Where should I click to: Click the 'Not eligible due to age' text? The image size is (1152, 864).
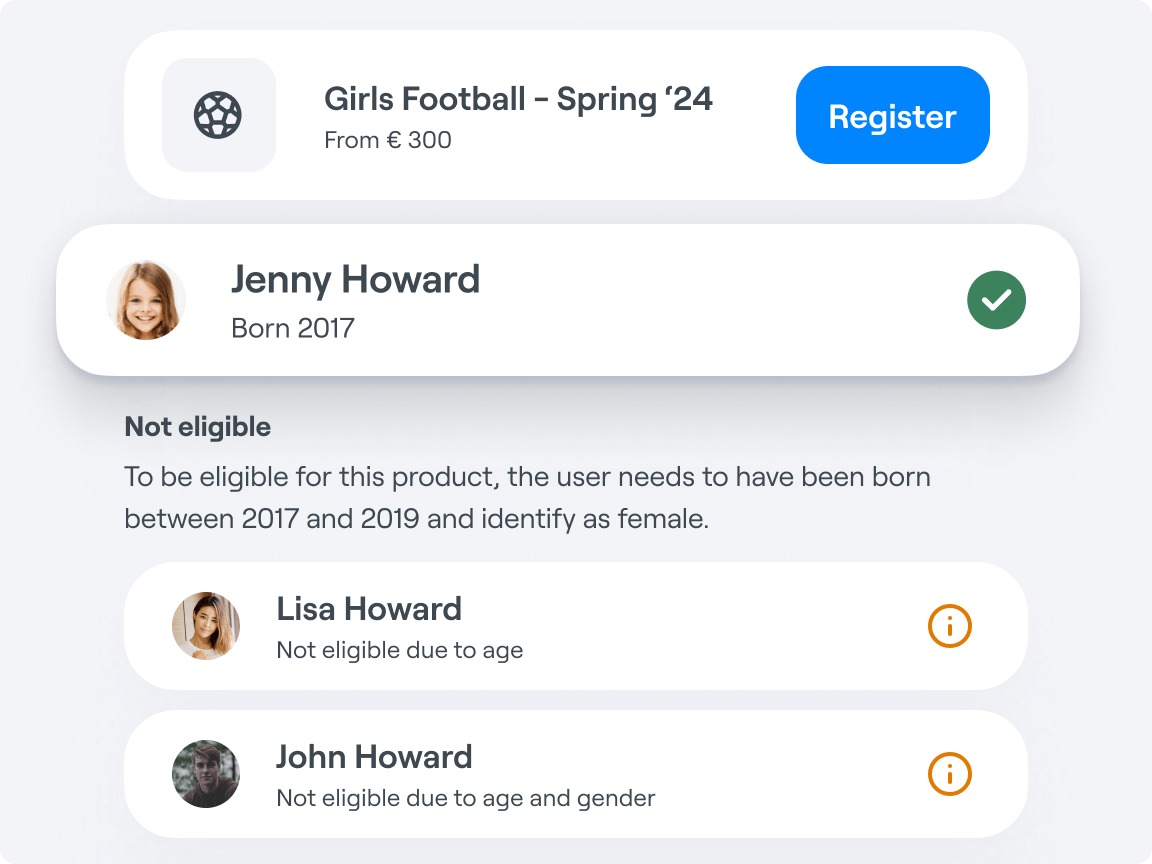[x=400, y=650]
